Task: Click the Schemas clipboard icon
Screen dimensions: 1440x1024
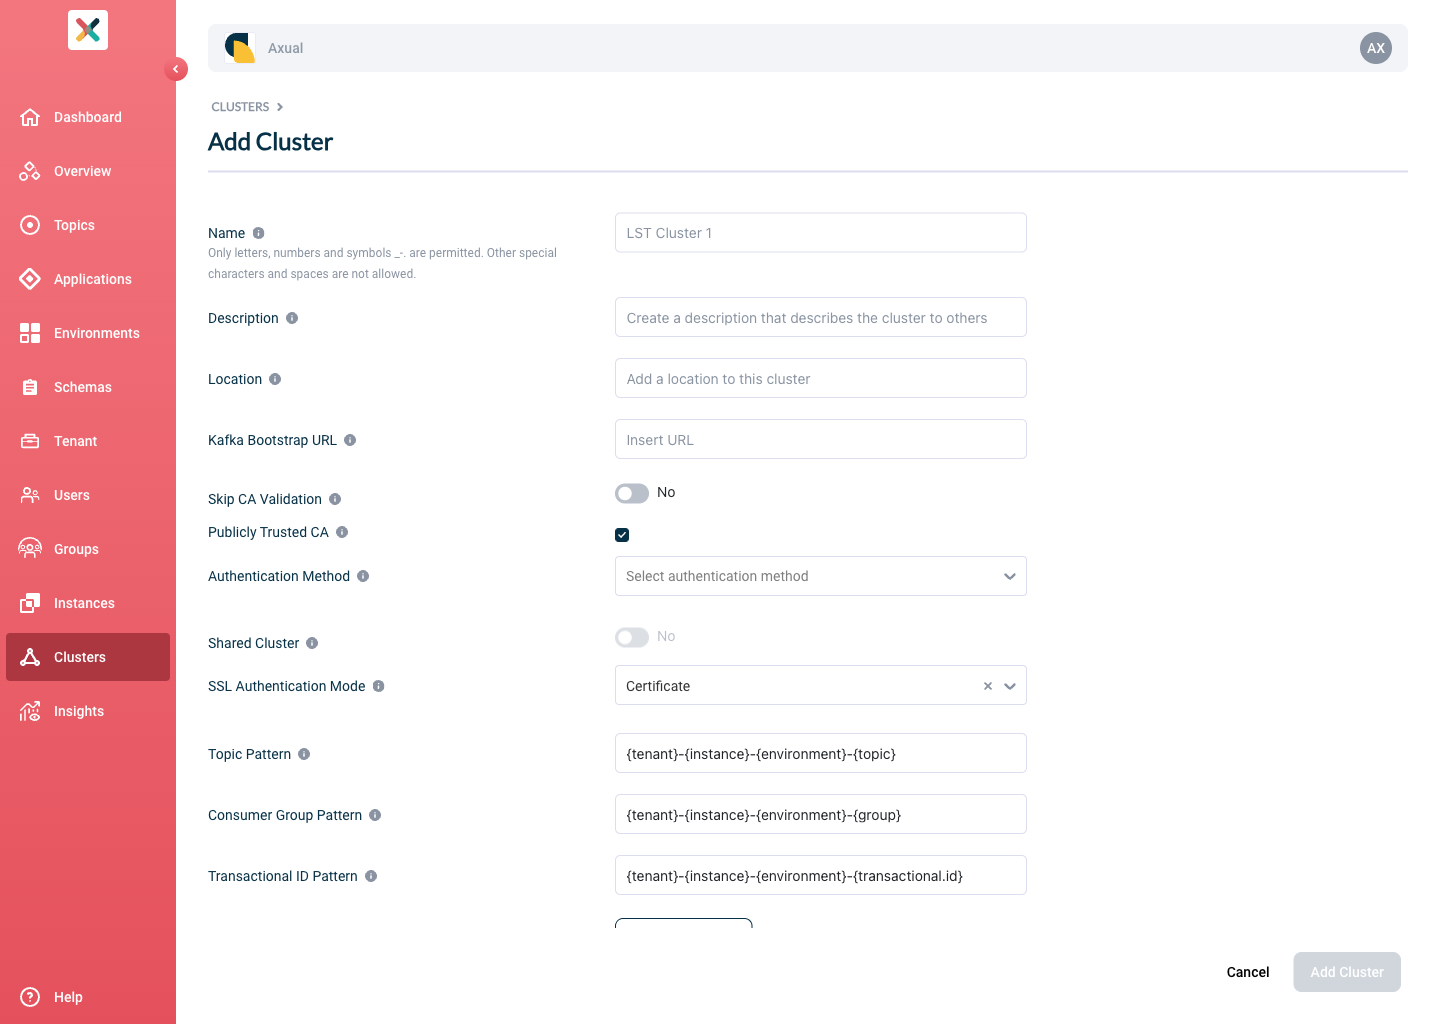Action: click(x=30, y=387)
